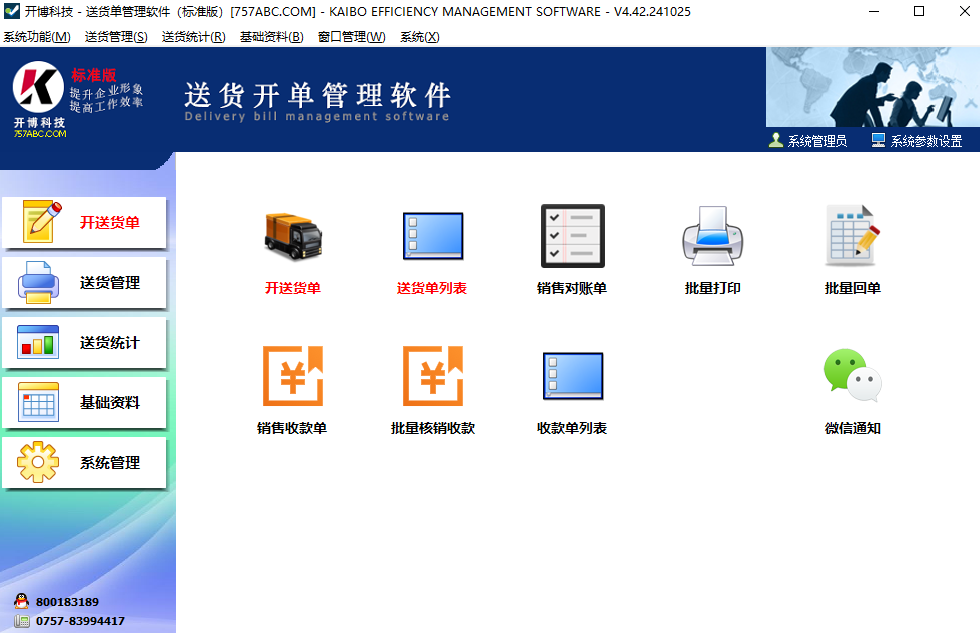
Task: Click the QQ icon beside 800183189
Action: (x=23, y=601)
